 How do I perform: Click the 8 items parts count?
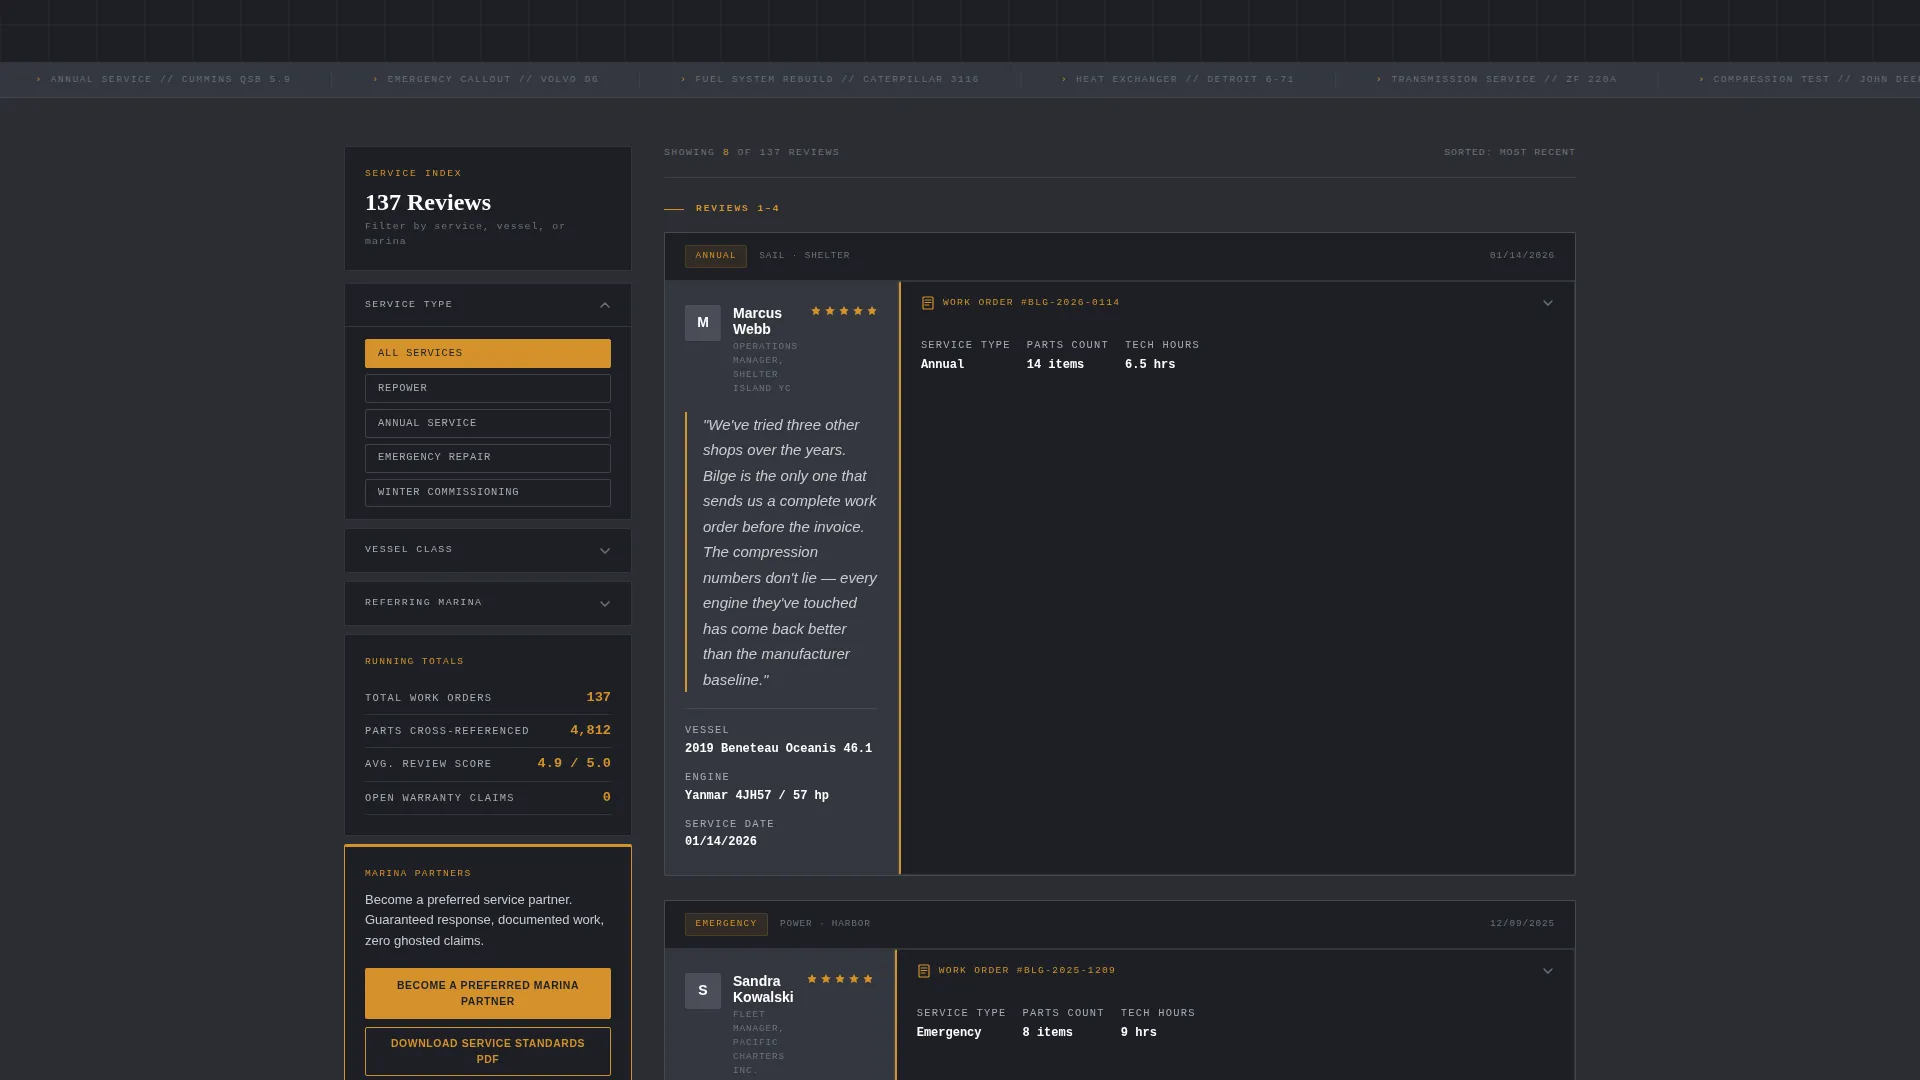(x=1047, y=1033)
